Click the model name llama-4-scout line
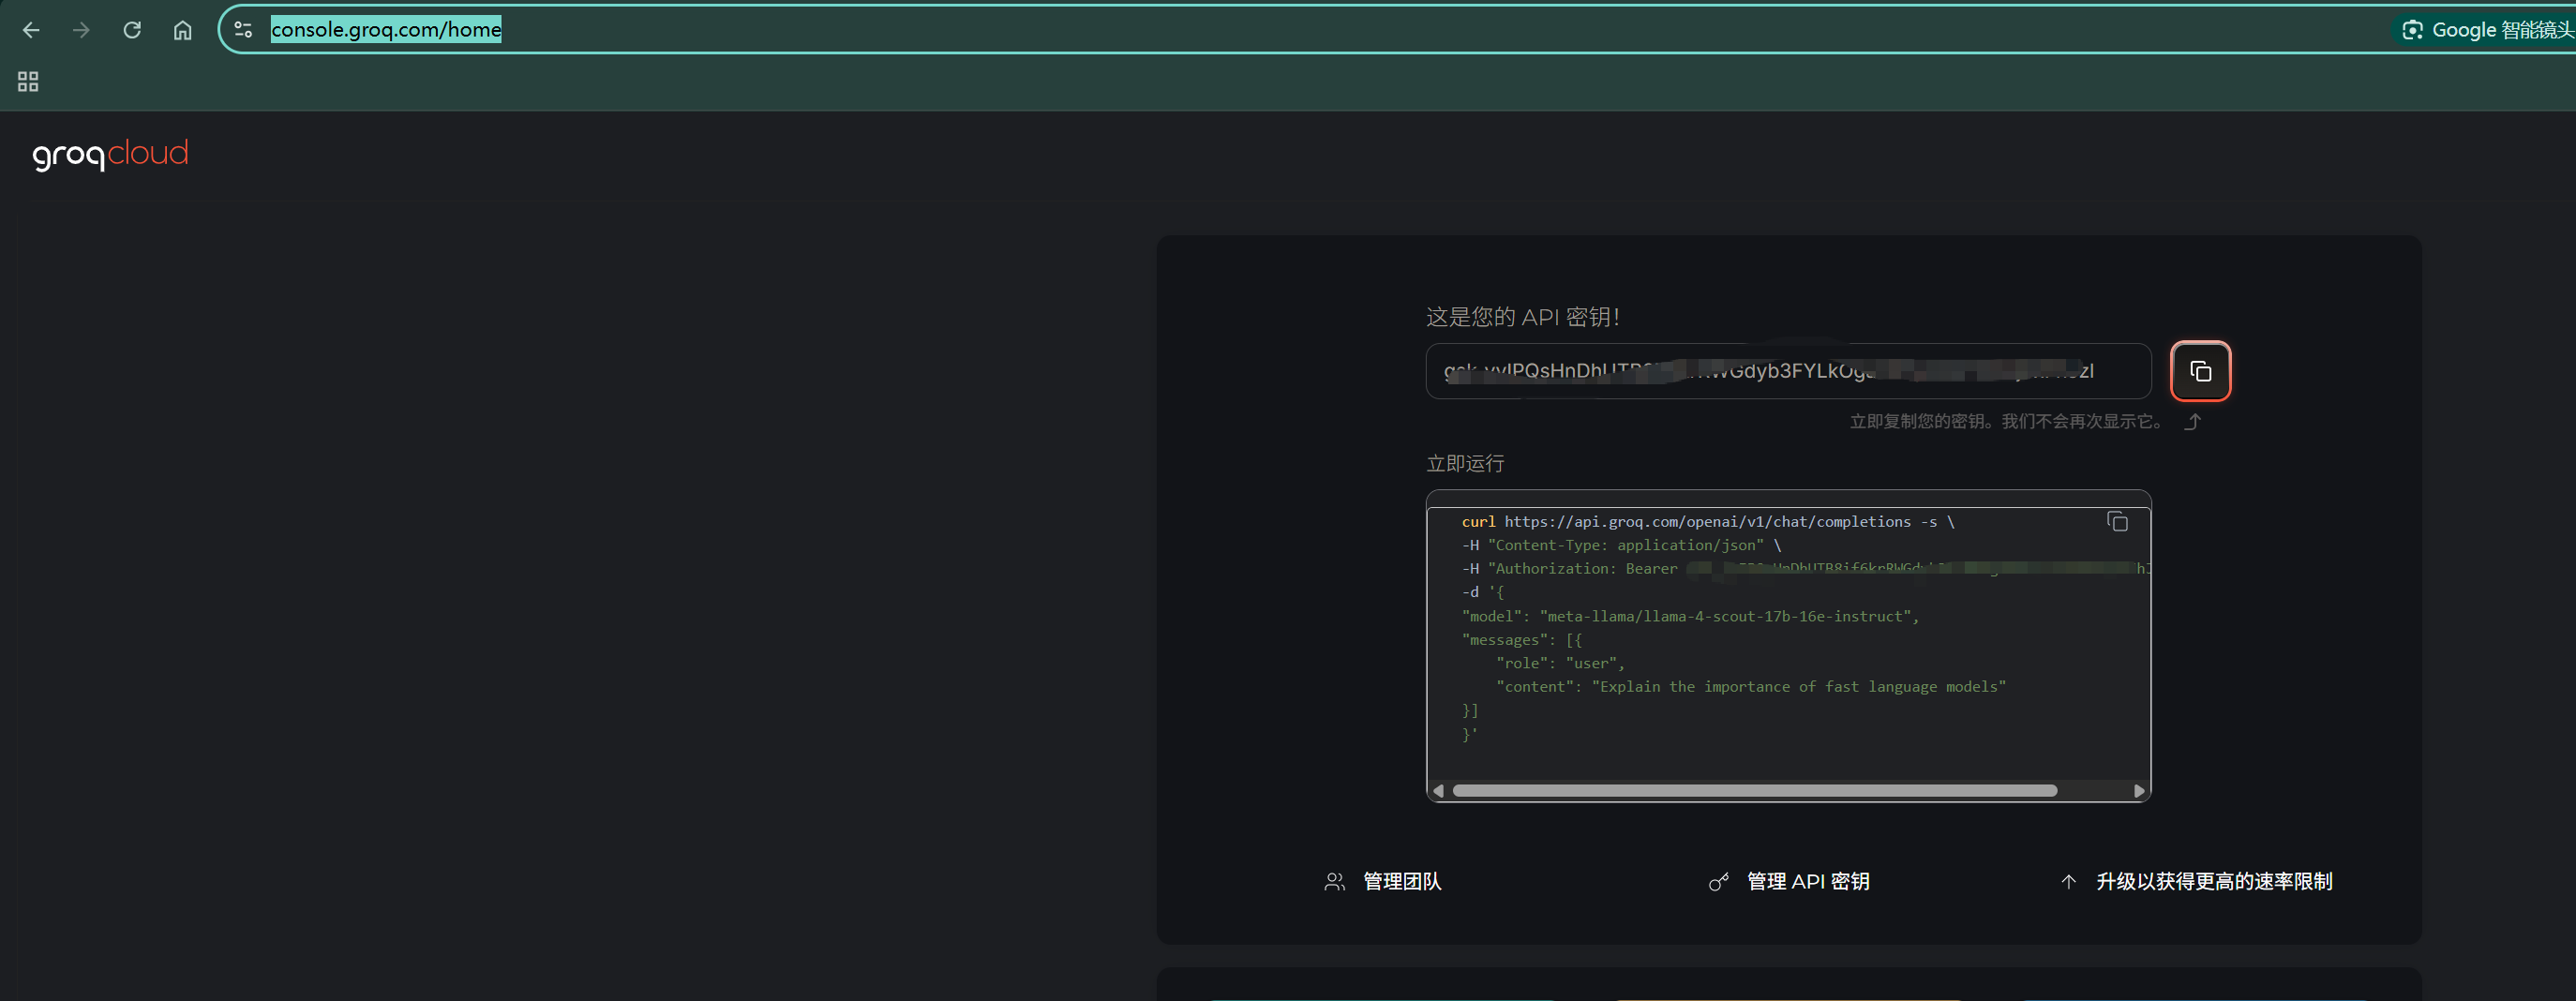 point(1690,616)
